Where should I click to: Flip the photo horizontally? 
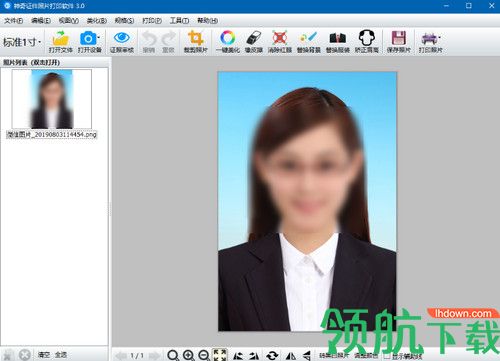pyautogui.click(x=291, y=356)
